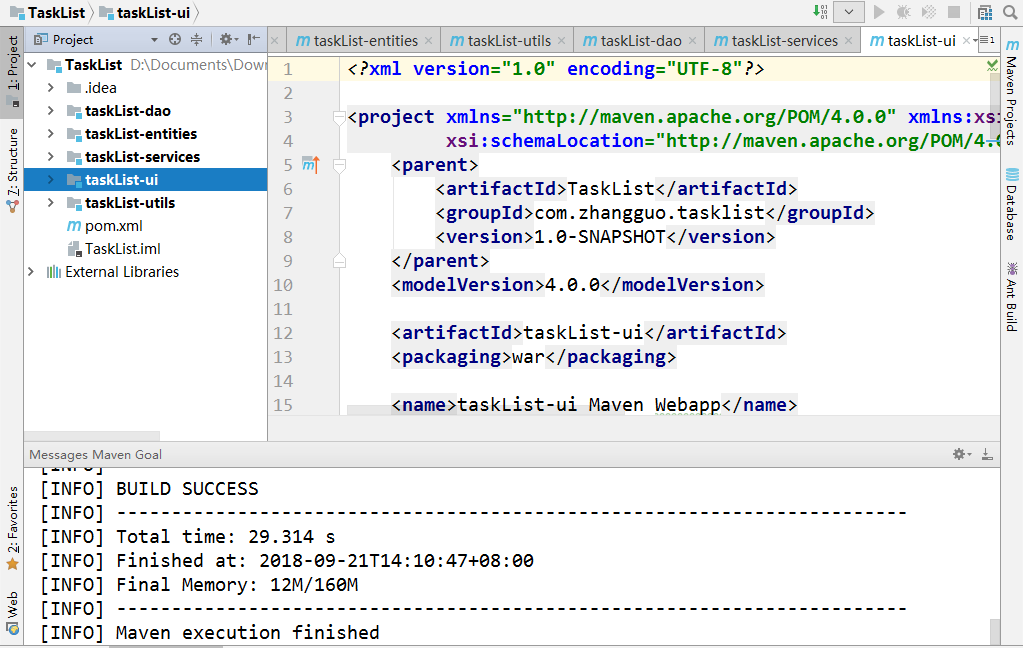Click line number 12 in gutter
Screen dimensions: 1023x648
282,333
